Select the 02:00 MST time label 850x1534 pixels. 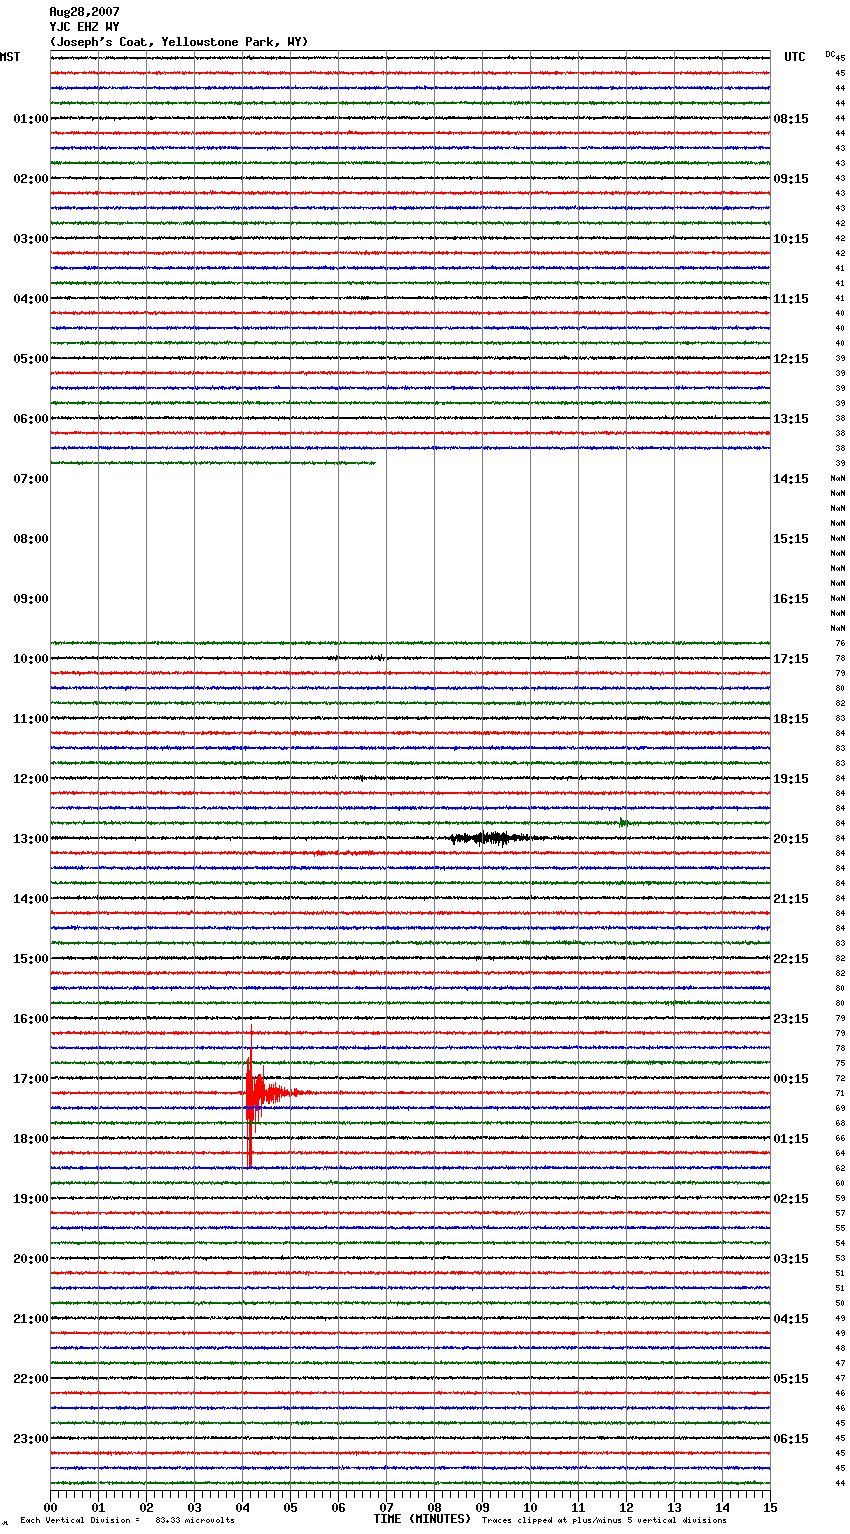(x=30, y=179)
